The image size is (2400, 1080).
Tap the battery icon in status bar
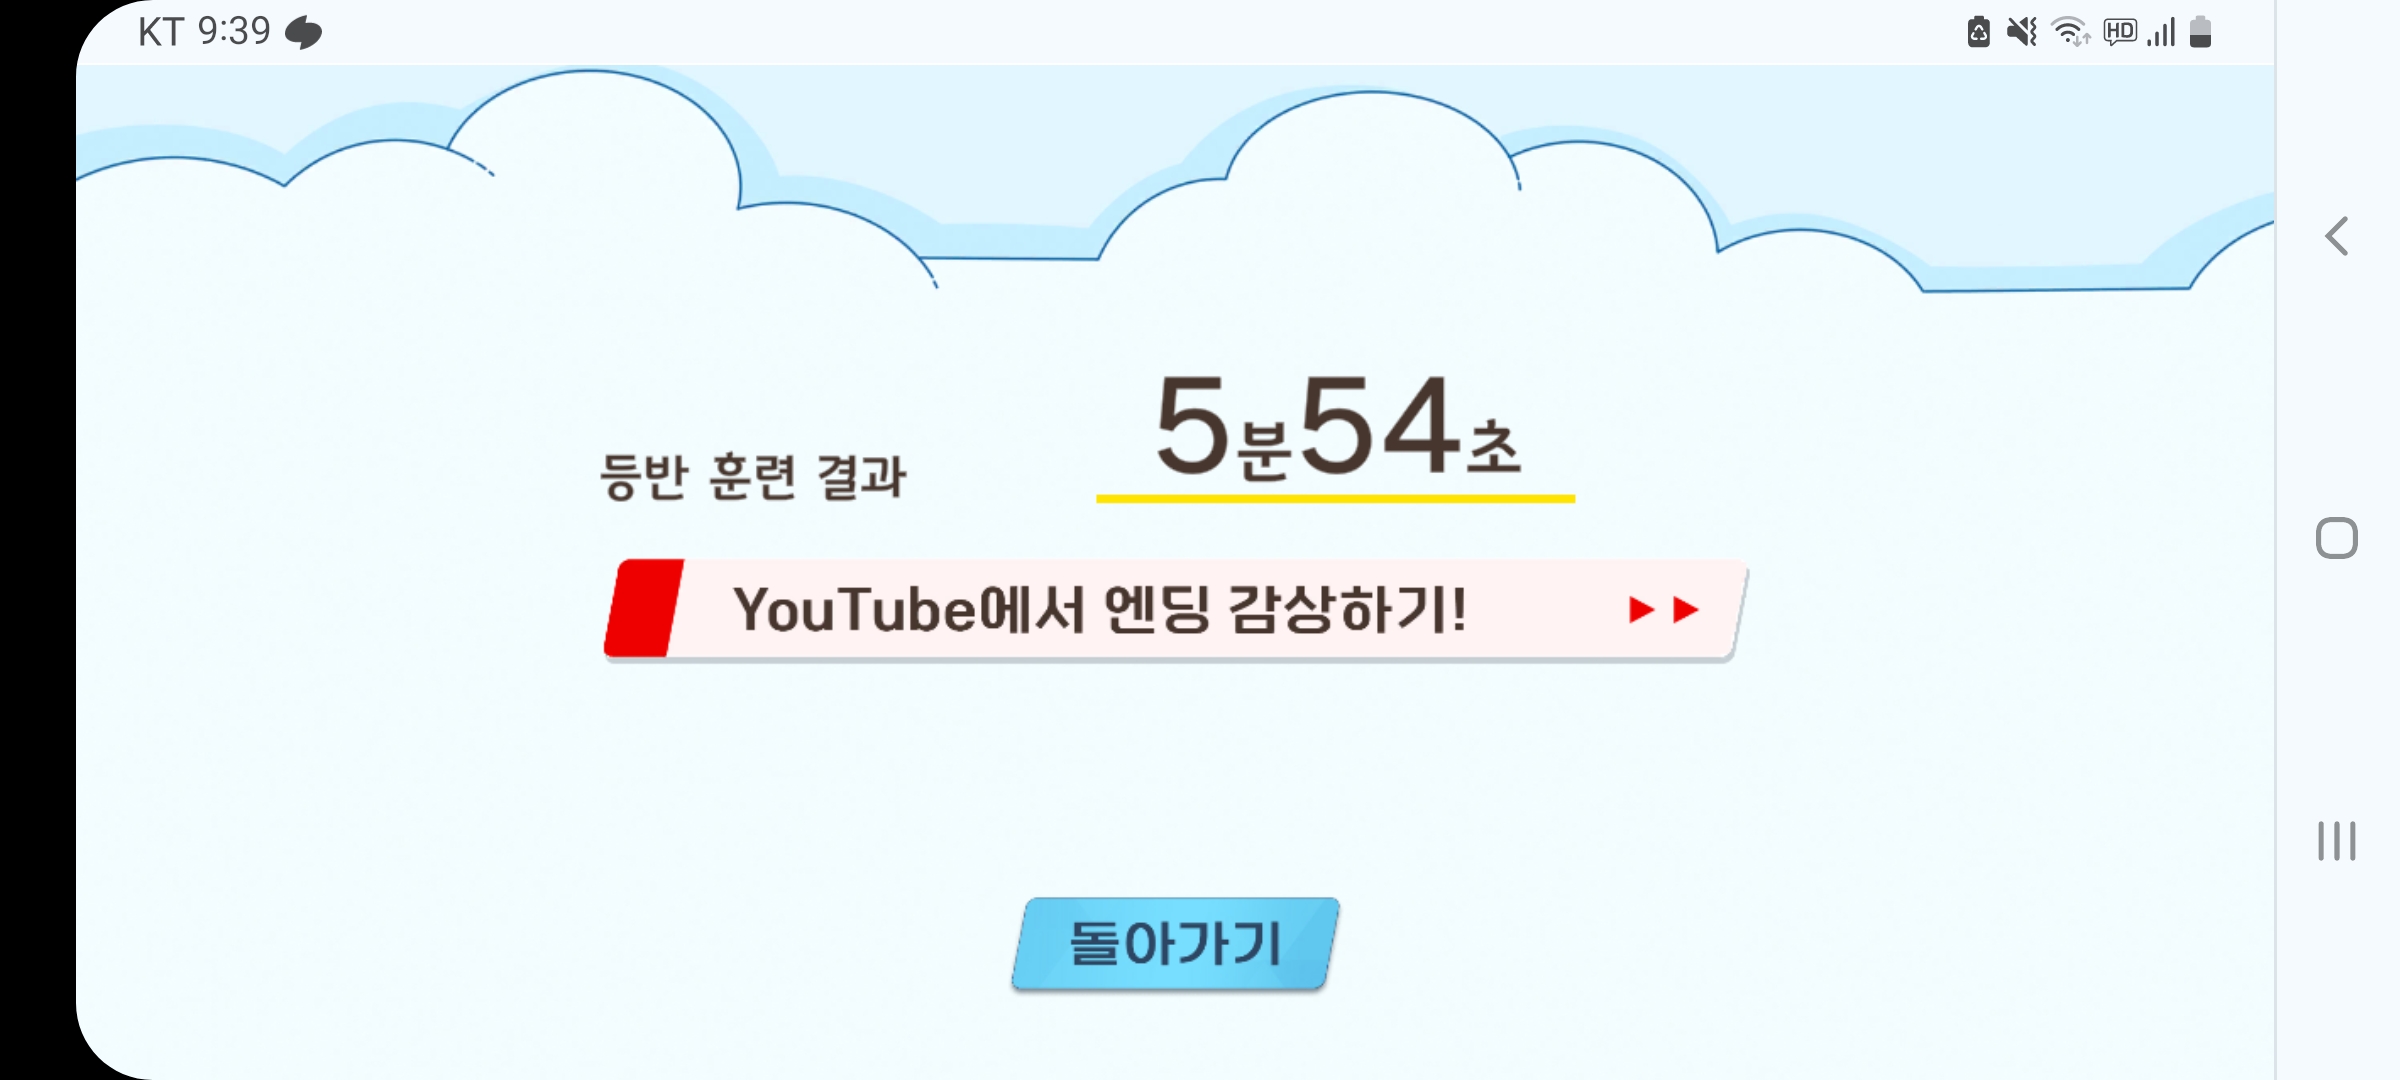(x=2200, y=32)
